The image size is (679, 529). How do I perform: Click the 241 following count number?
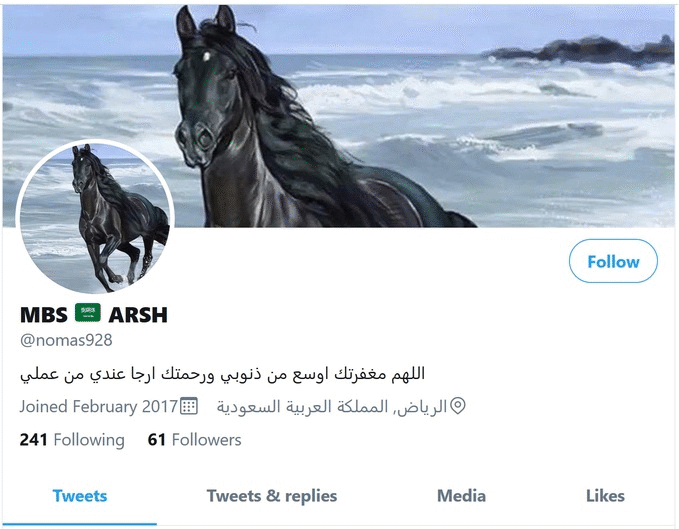33,440
